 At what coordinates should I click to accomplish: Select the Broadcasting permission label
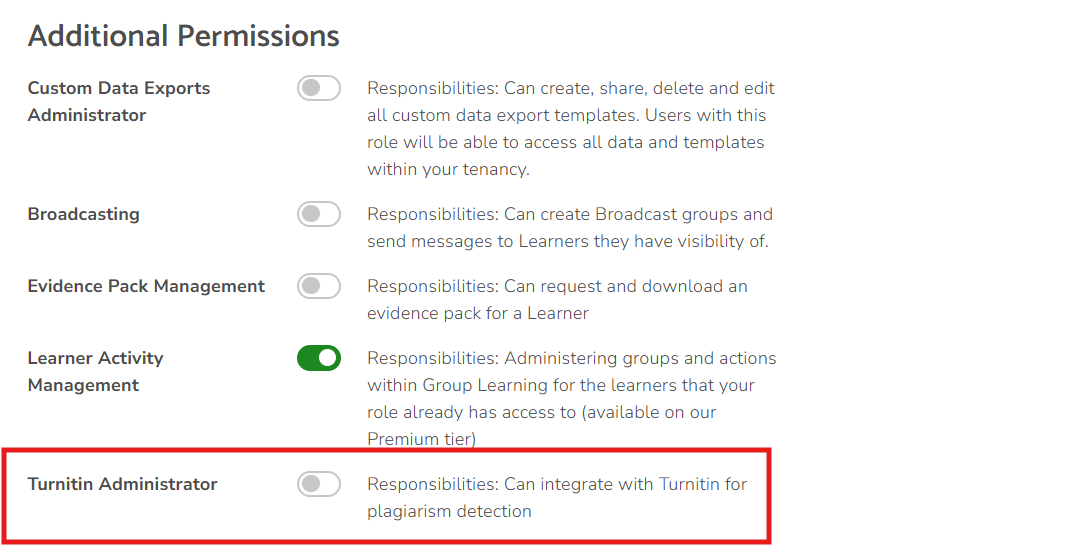pyautogui.click(x=83, y=214)
